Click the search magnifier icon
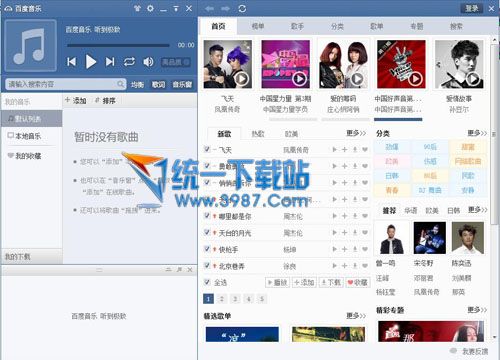500x360 pixels. click(x=121, y=84)
